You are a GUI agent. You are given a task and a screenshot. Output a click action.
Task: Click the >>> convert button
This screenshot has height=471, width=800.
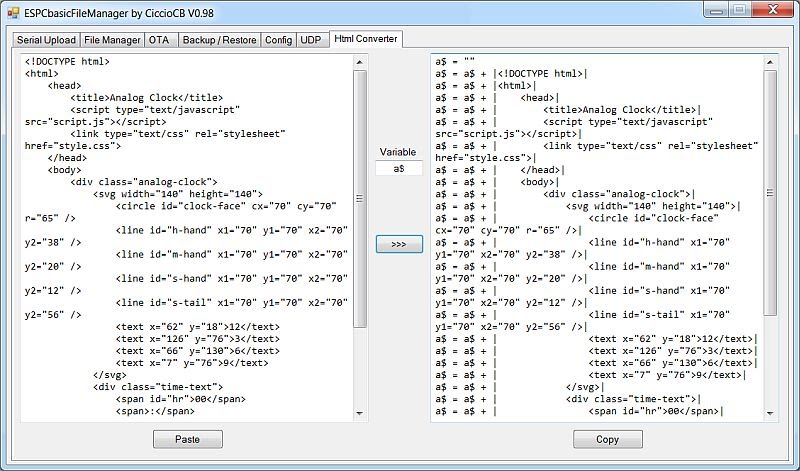pos(399,244)
